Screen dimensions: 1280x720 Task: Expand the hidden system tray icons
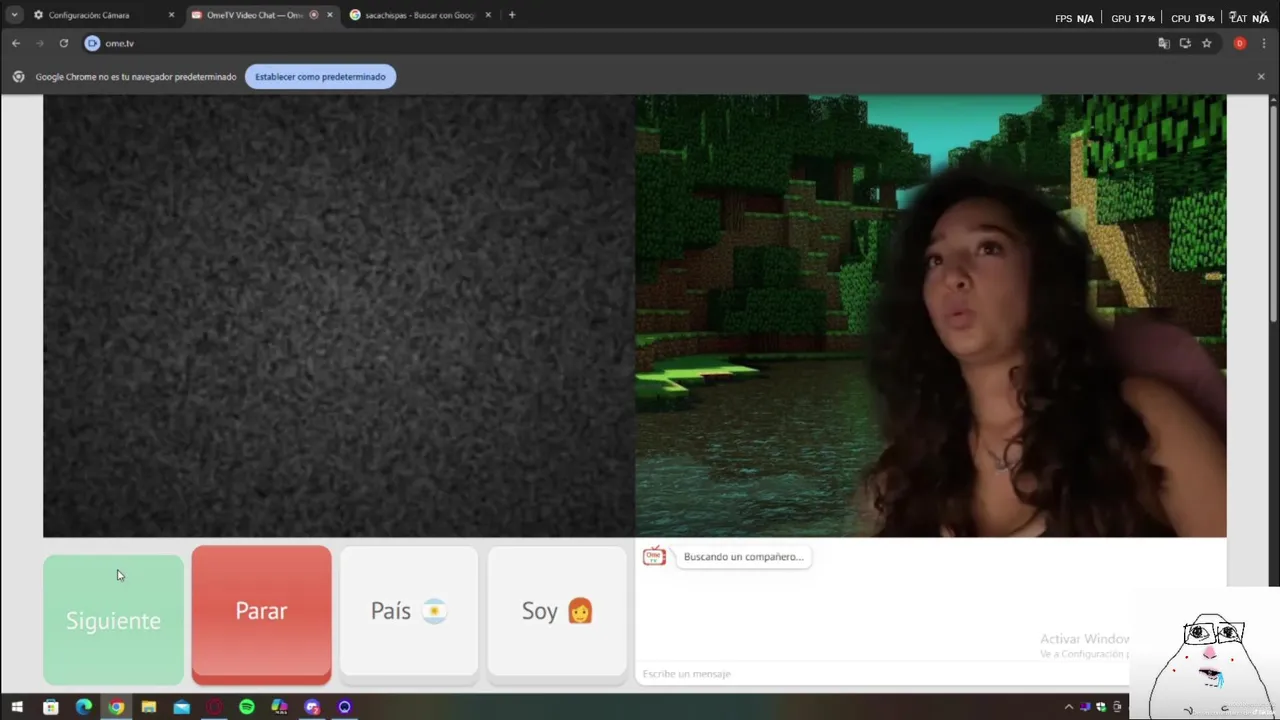(x=1069, y=707)
